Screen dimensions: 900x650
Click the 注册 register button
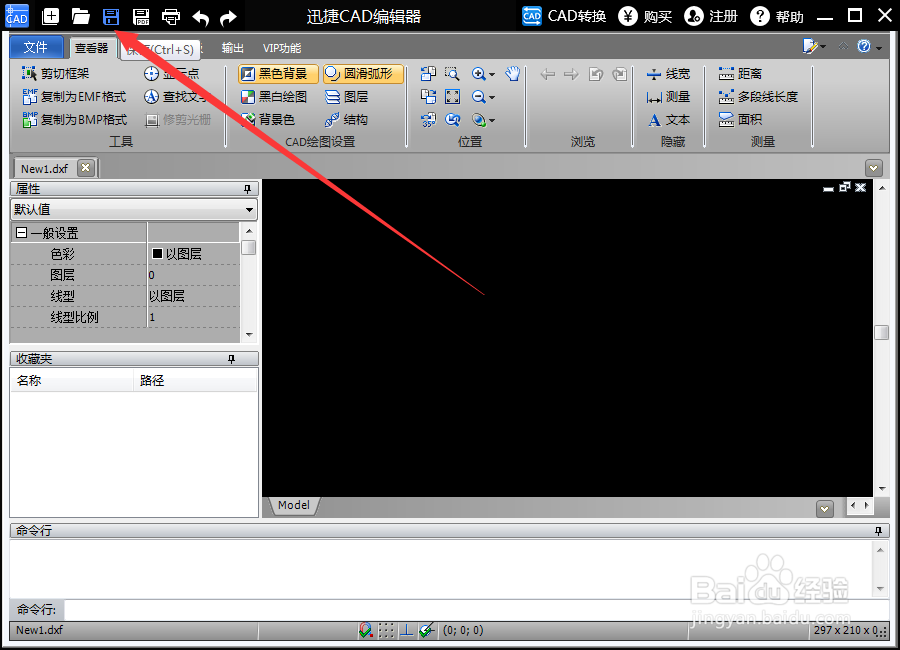point(711,16)
